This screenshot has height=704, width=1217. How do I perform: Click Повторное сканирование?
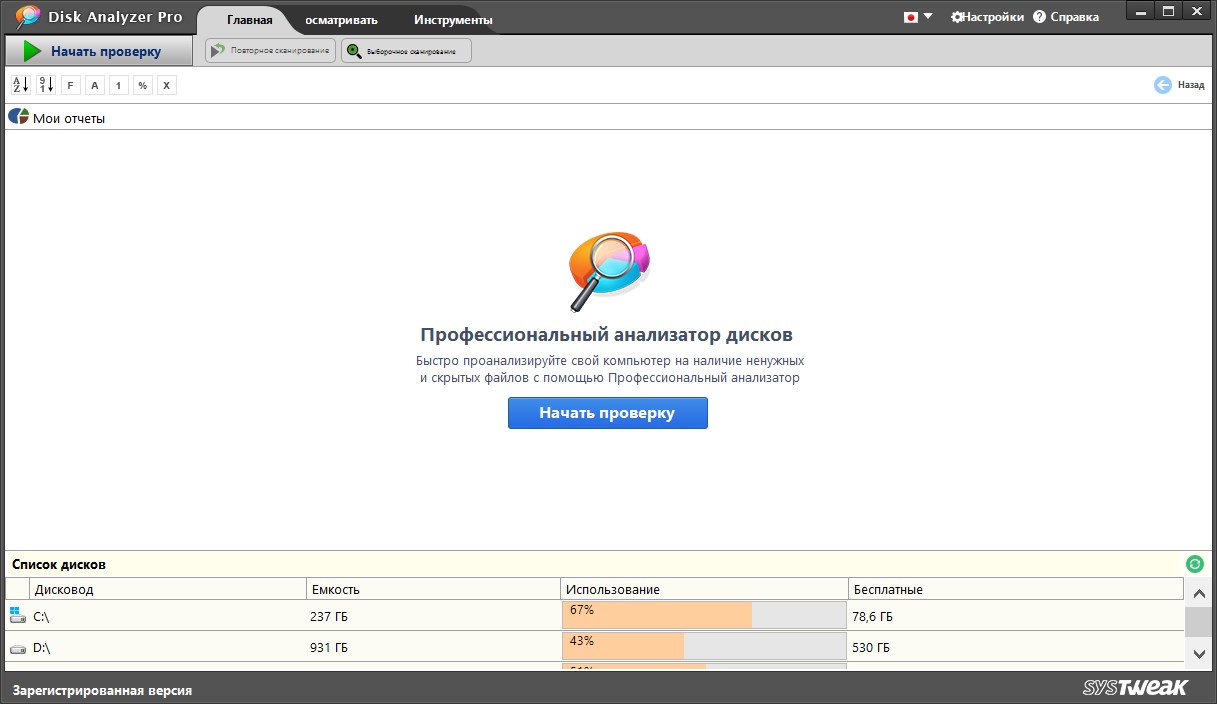pos(270,50)
